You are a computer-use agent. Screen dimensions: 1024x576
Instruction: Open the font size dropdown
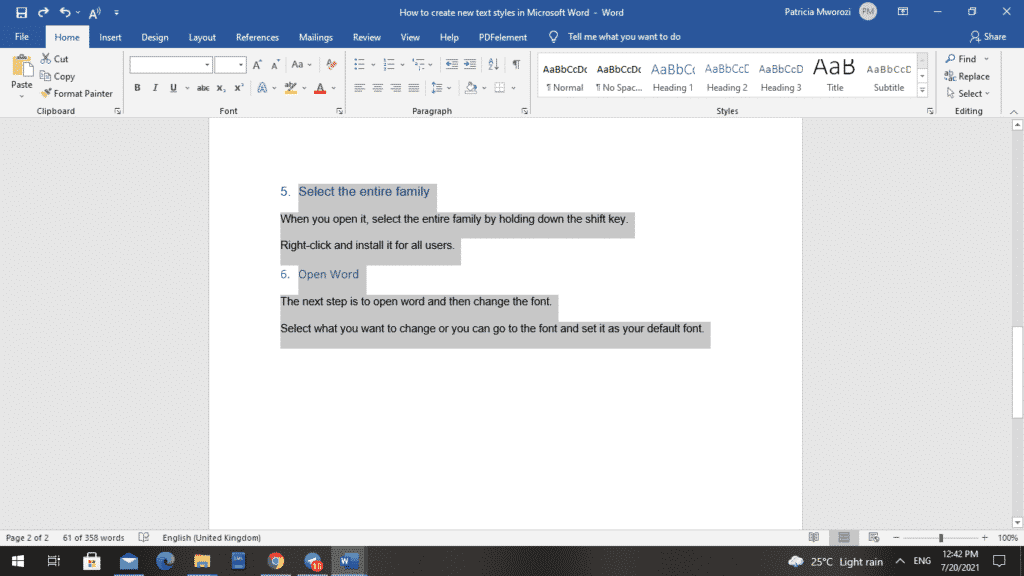[x=241, y=65]
